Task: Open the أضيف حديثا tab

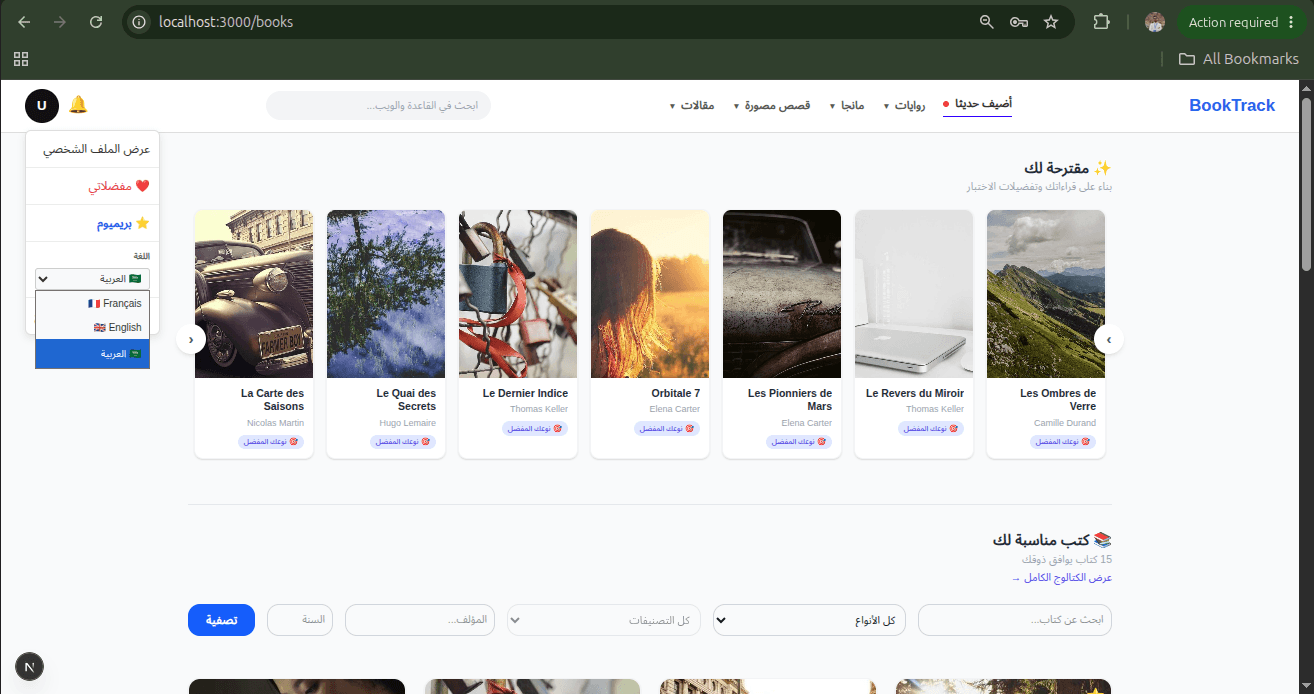Action: click(x=977, y=104)
